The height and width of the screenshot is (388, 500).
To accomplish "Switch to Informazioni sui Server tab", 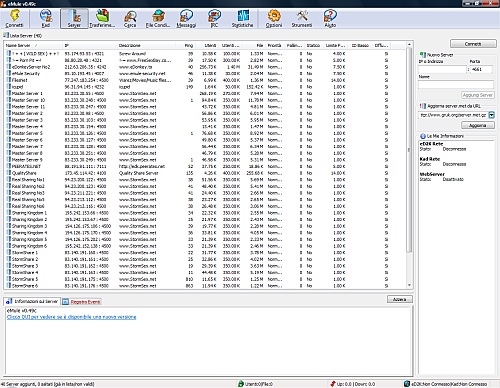I will [32, 301].
